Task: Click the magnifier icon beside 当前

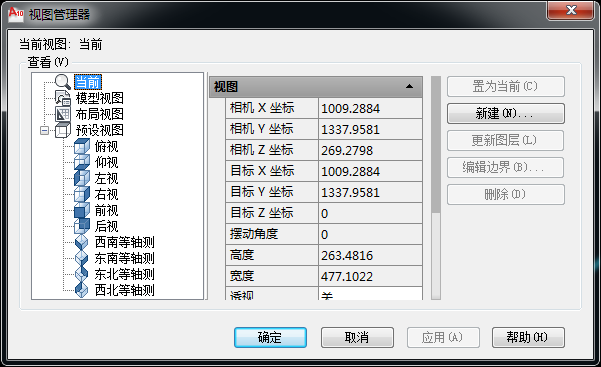Action: click(x=62, y=82)
